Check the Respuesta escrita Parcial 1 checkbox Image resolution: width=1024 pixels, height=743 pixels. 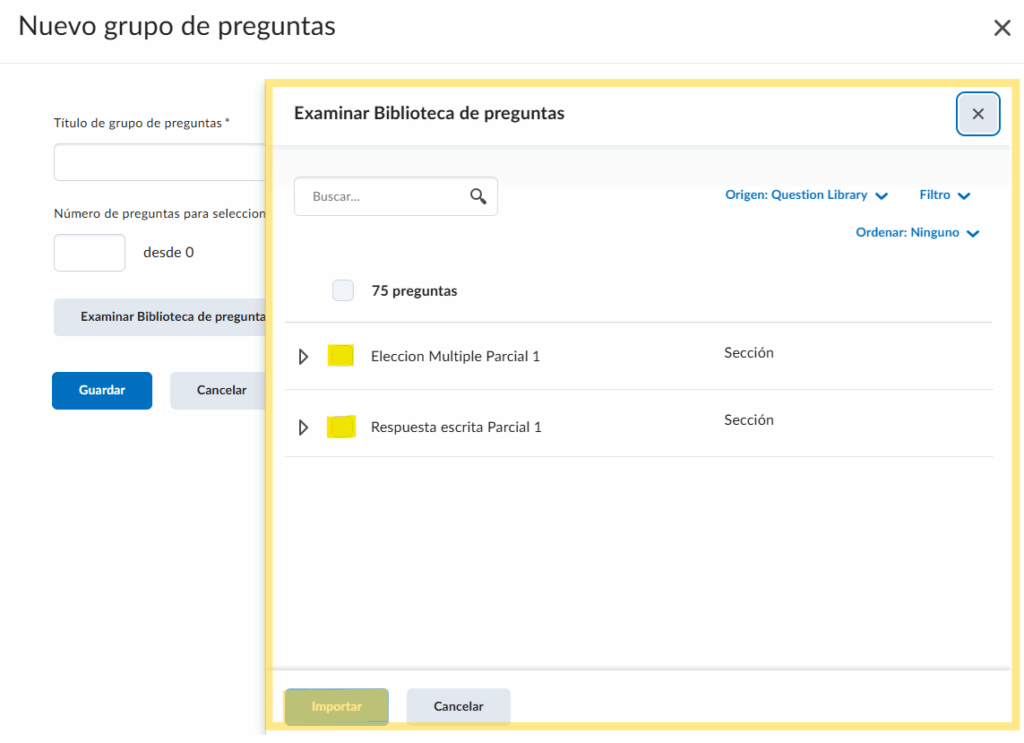pos(341,427)
